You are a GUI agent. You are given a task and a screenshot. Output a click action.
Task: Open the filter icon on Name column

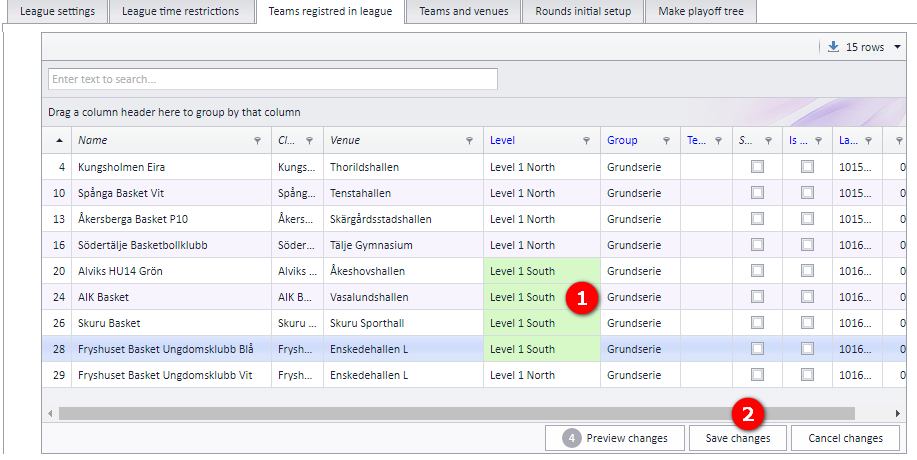point(257,141)
